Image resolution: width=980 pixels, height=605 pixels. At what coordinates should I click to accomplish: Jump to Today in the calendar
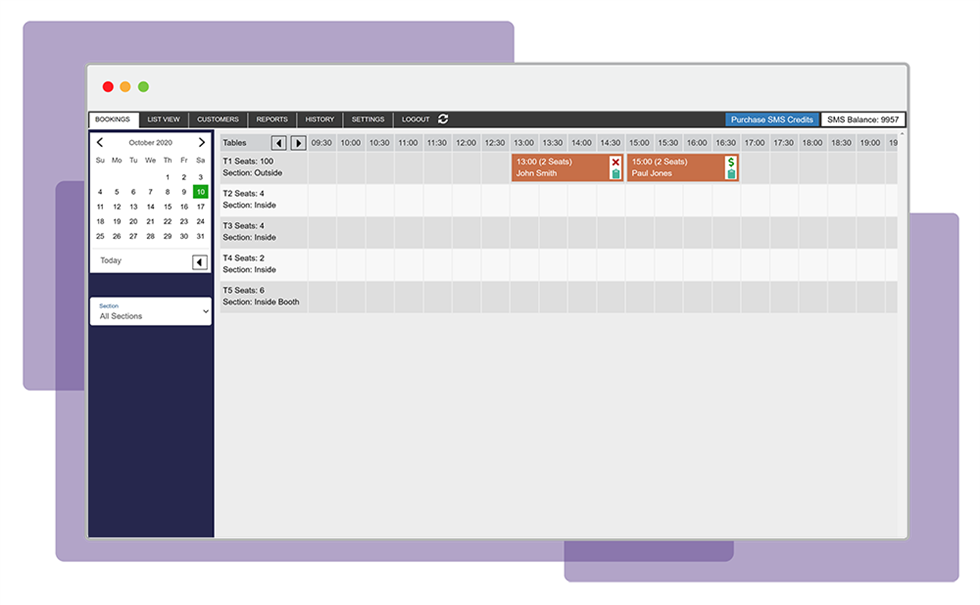(x=111, y=261)
